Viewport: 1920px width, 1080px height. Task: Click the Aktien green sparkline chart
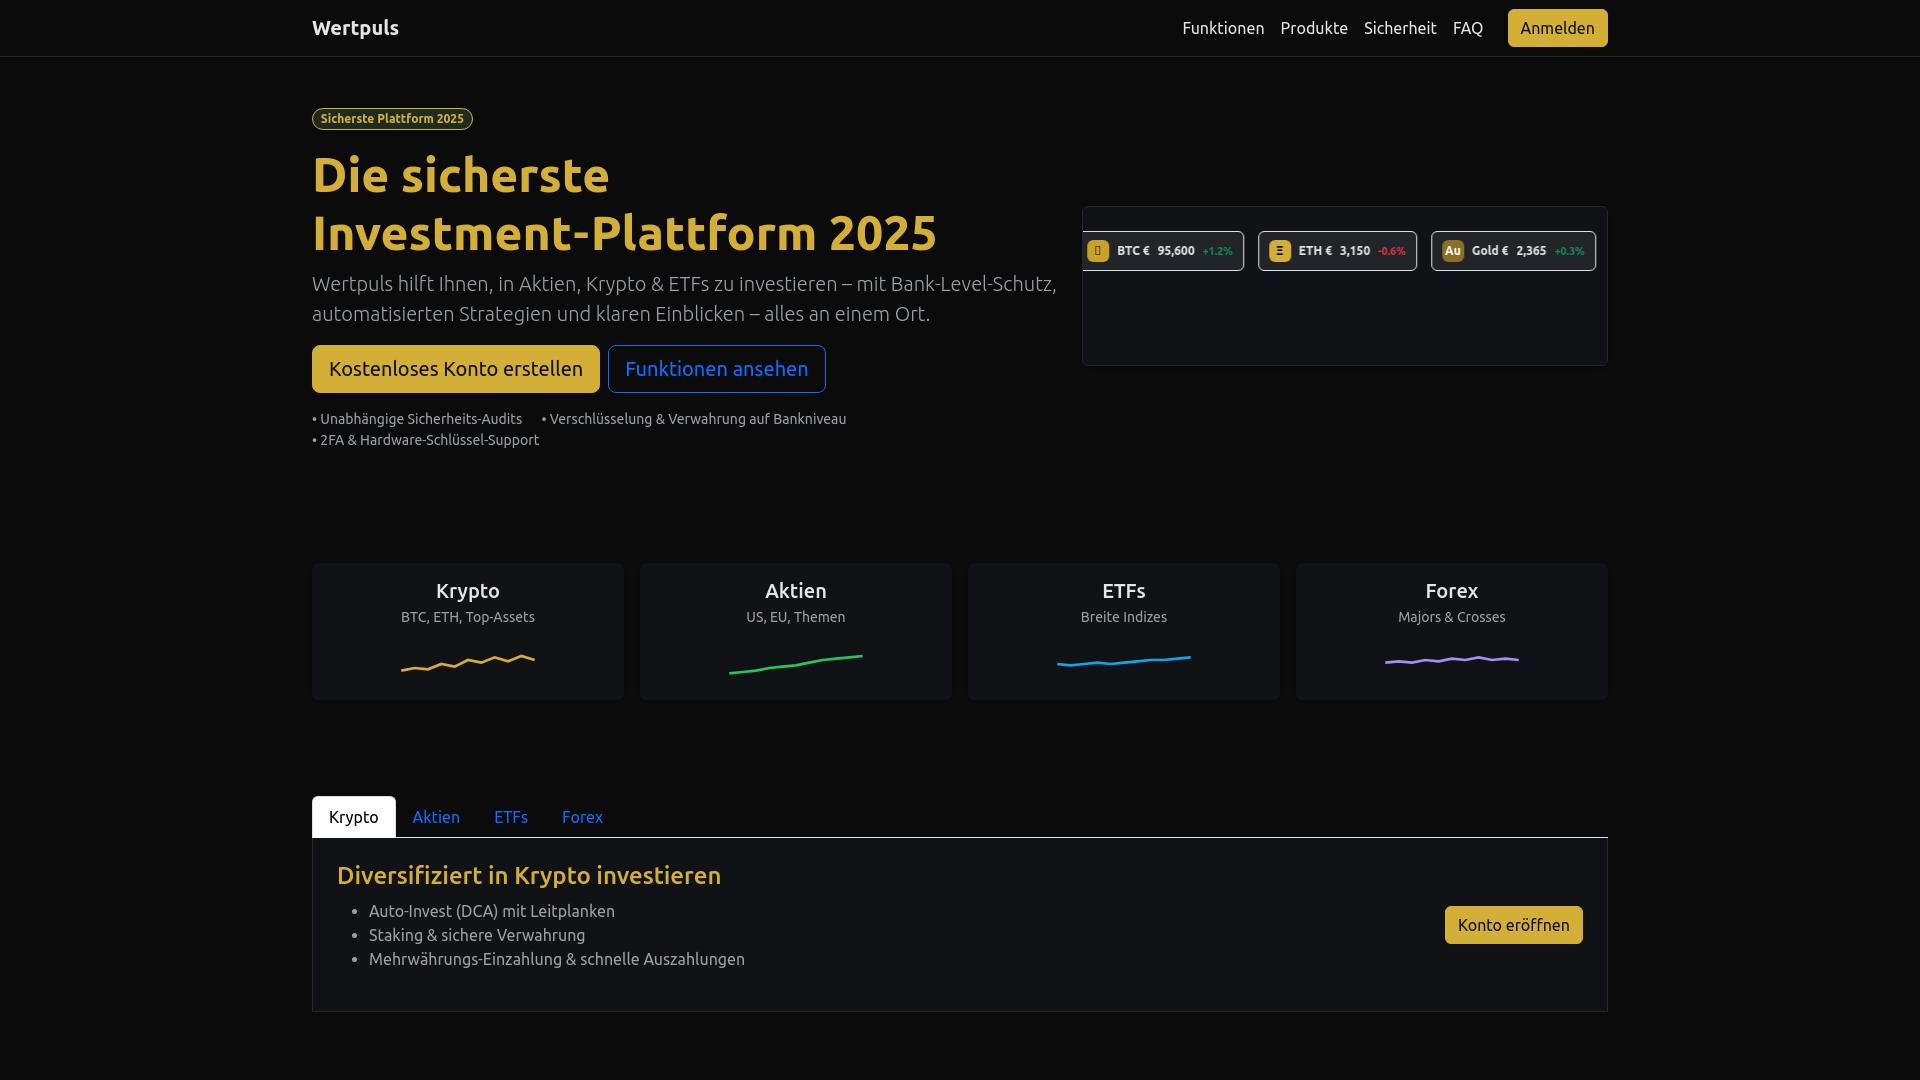(796, 664)
